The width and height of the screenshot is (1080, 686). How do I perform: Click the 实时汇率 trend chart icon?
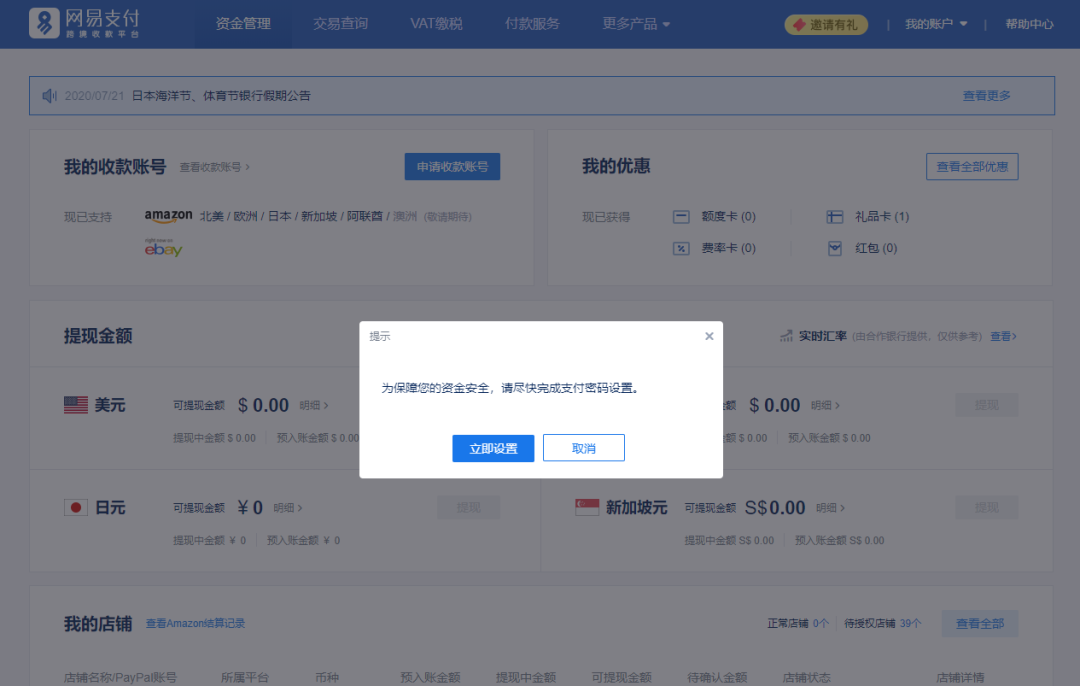tap(786, 336)
